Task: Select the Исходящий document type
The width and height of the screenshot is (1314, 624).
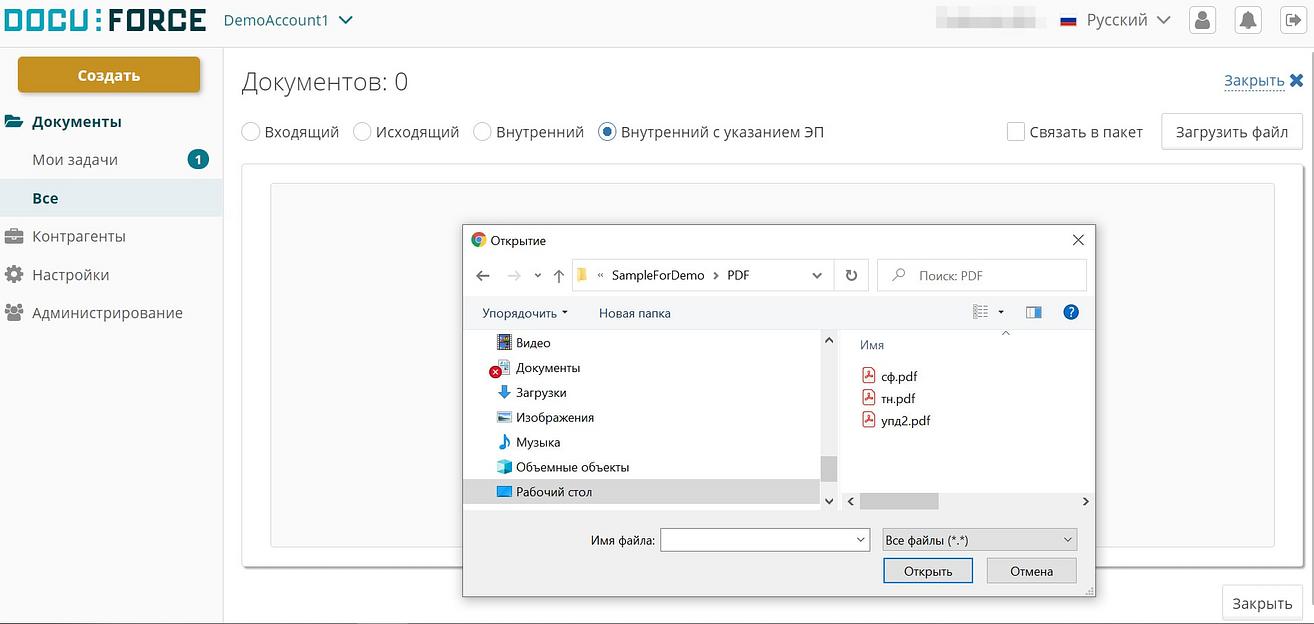Action: click(x=363, y=132)
